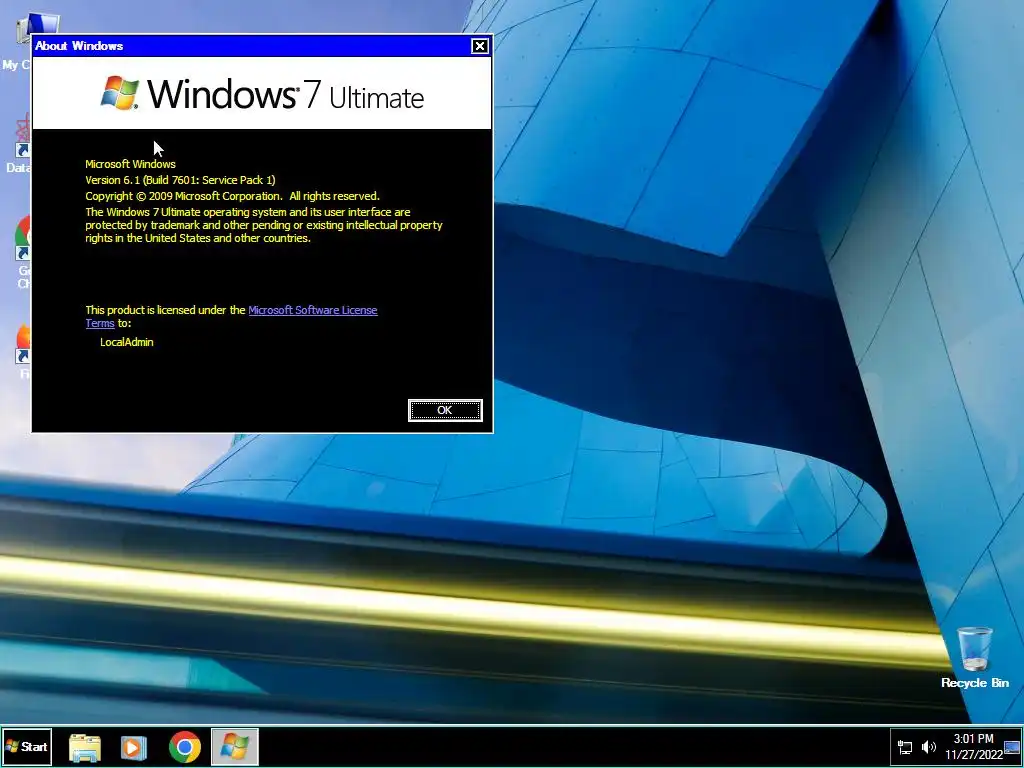The width and height of the screenshot is (1024, 768).
Task: Select the About Windows taskbar button
Action: click(234, 746)
